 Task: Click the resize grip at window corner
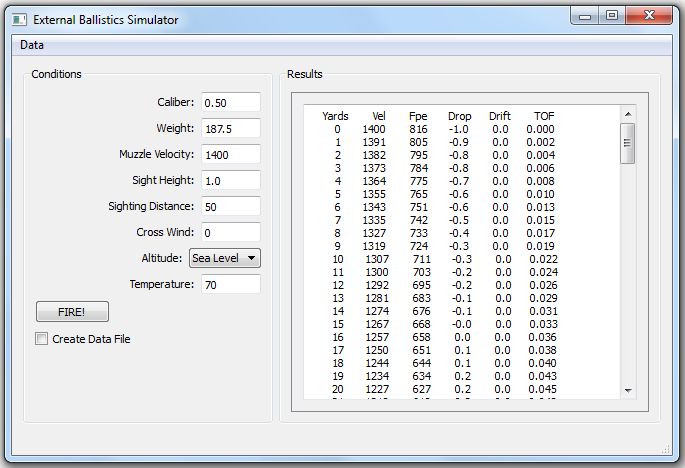(666, 450)
